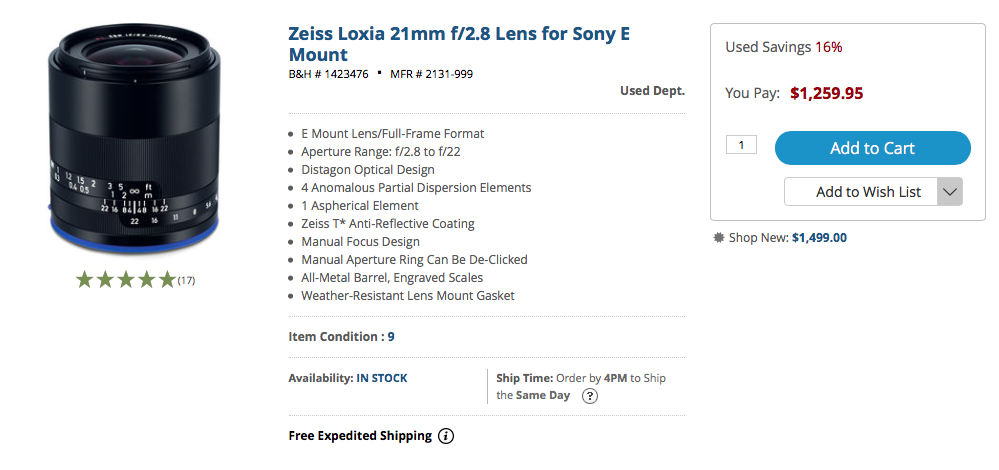Click the Add to Wish List button
The image size is (999, 470).
click(x=861, y=192)
